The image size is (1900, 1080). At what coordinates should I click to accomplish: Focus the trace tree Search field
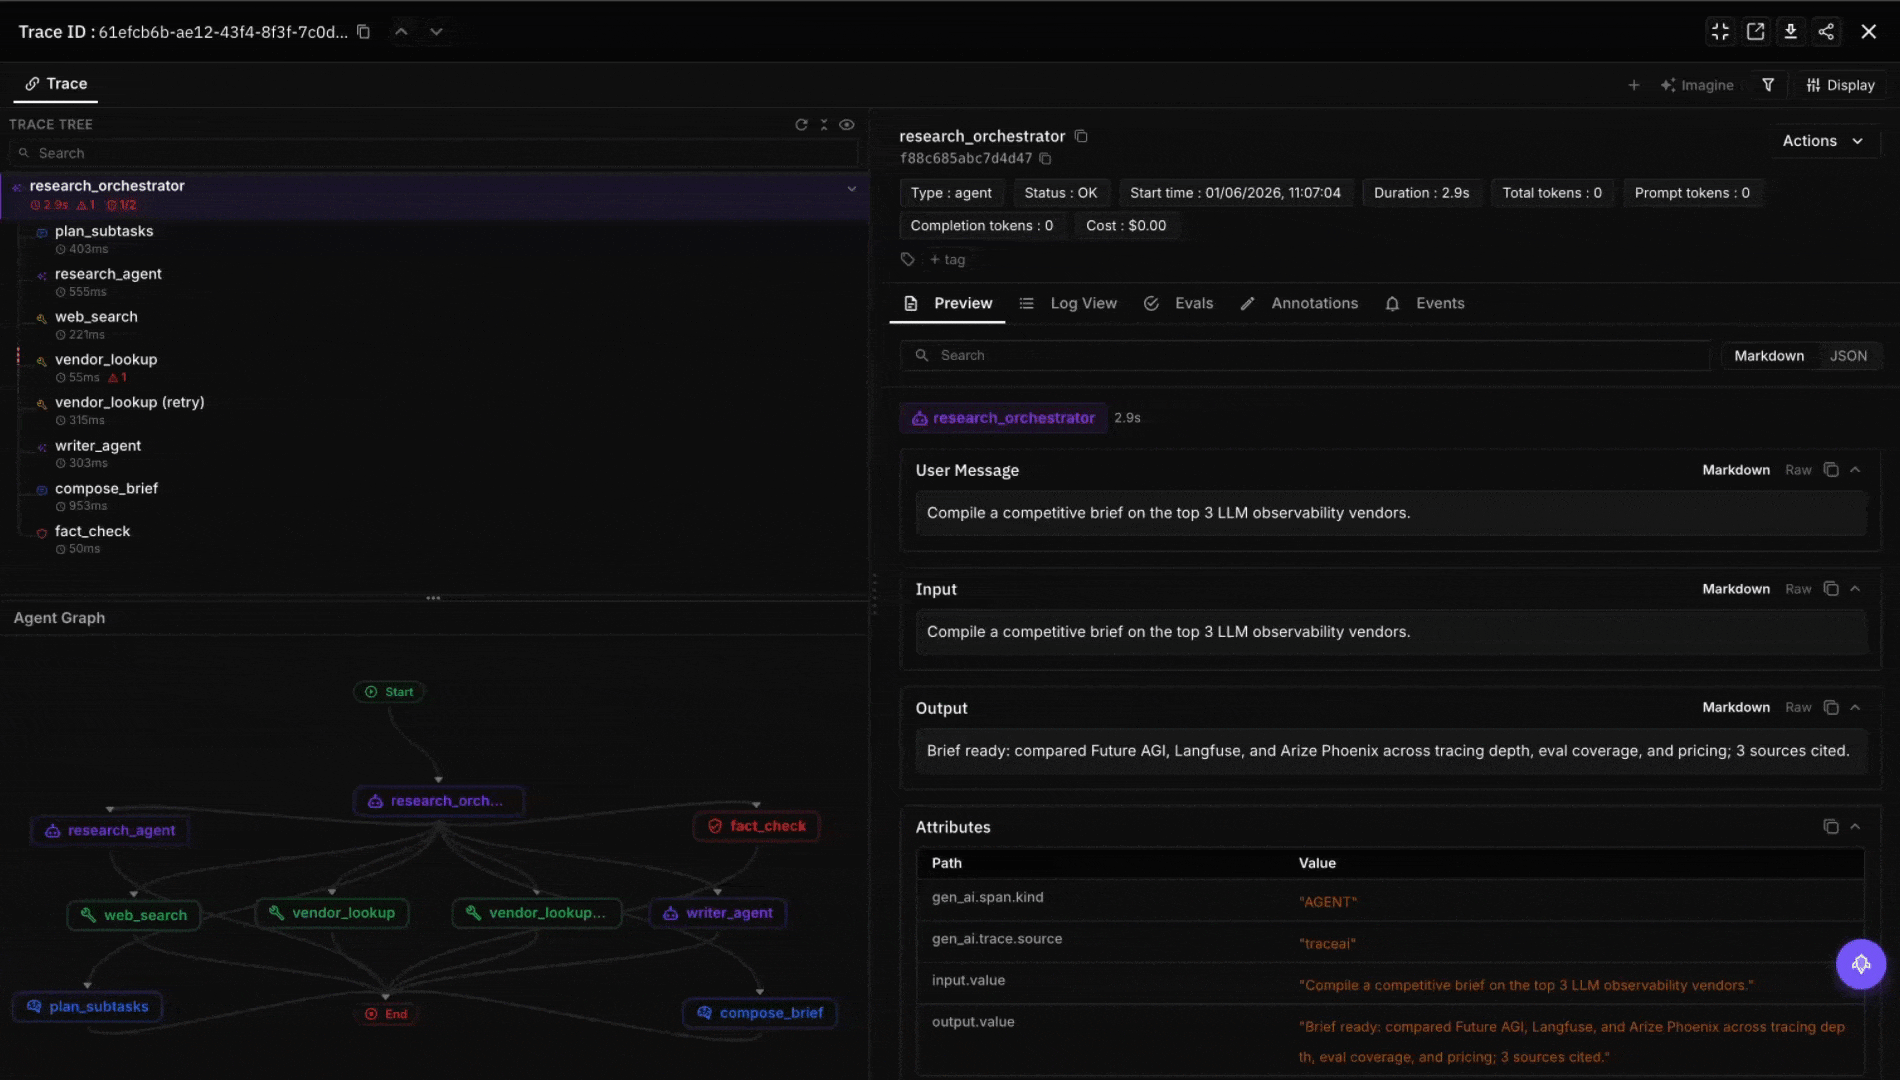pyautogui.click(x=433, y=153)
